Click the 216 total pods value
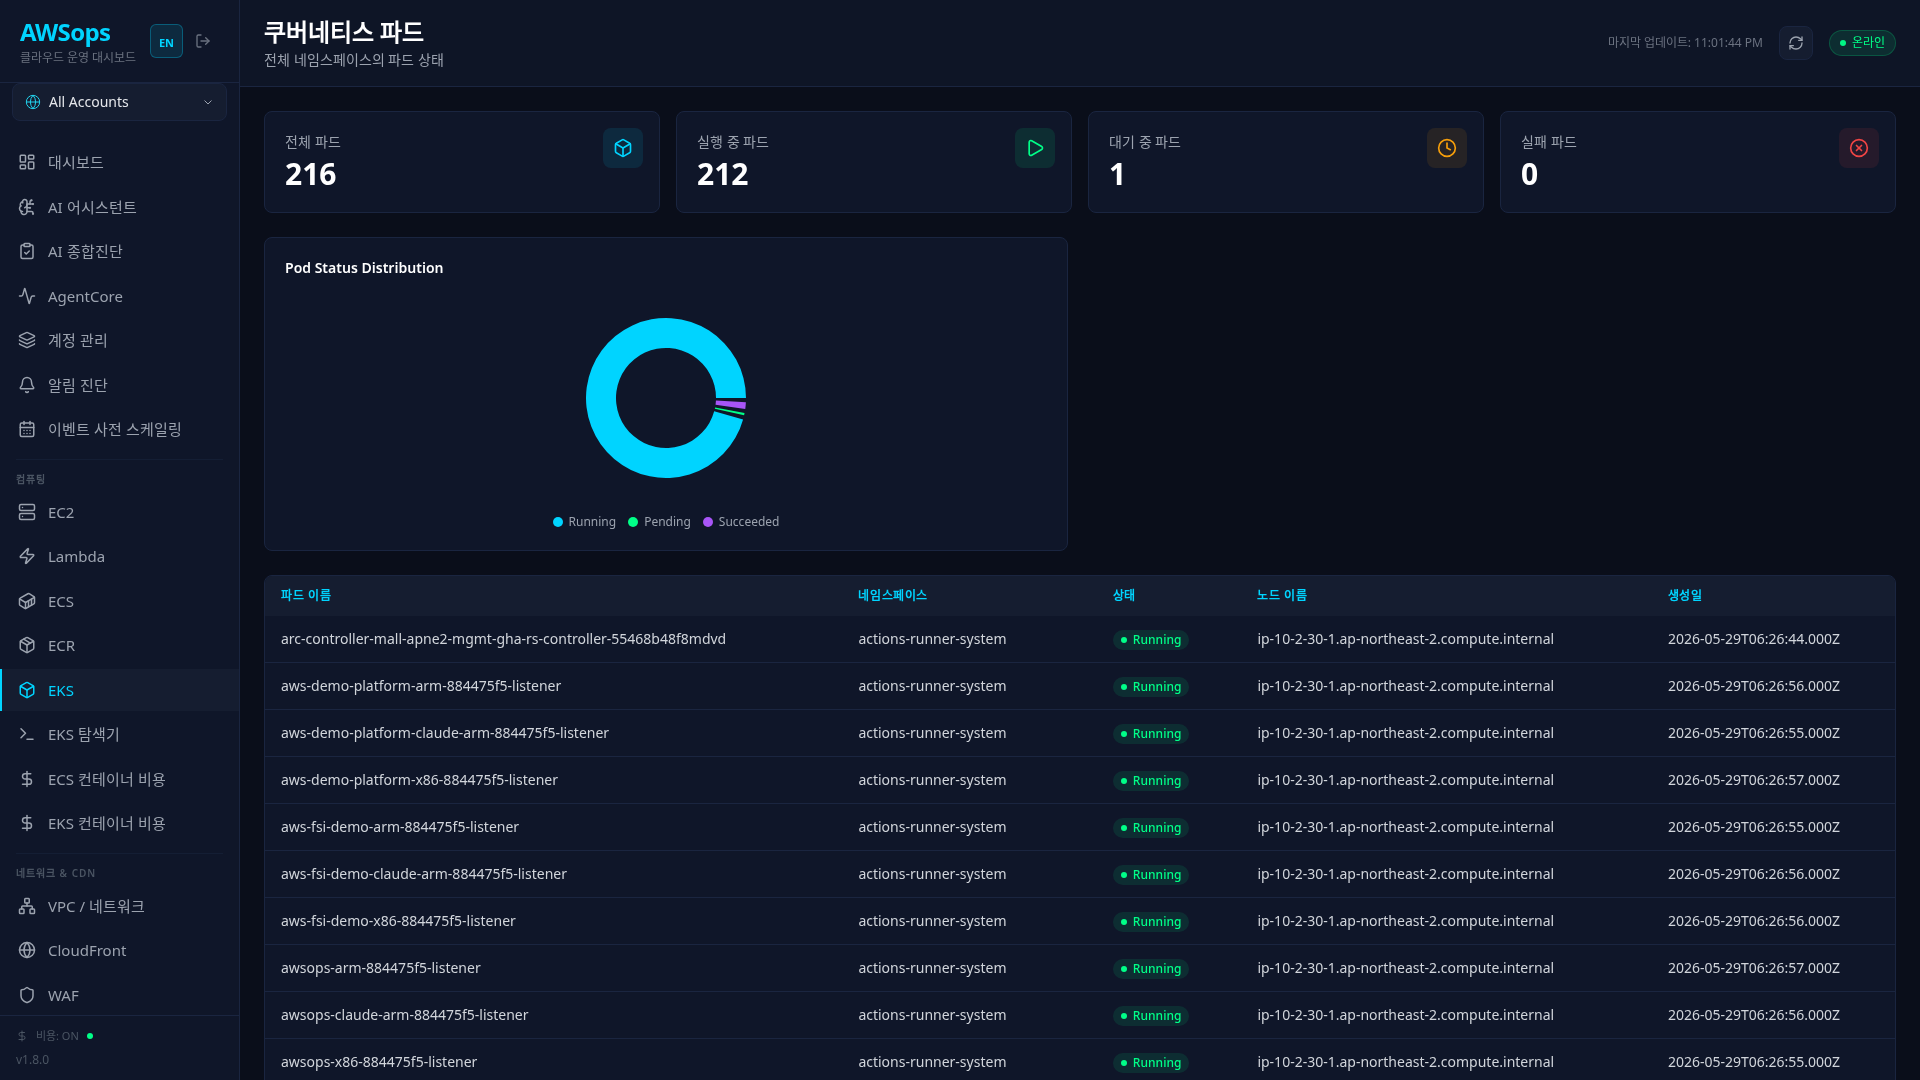This screenshot has height=1080, width=1920. 311,175
